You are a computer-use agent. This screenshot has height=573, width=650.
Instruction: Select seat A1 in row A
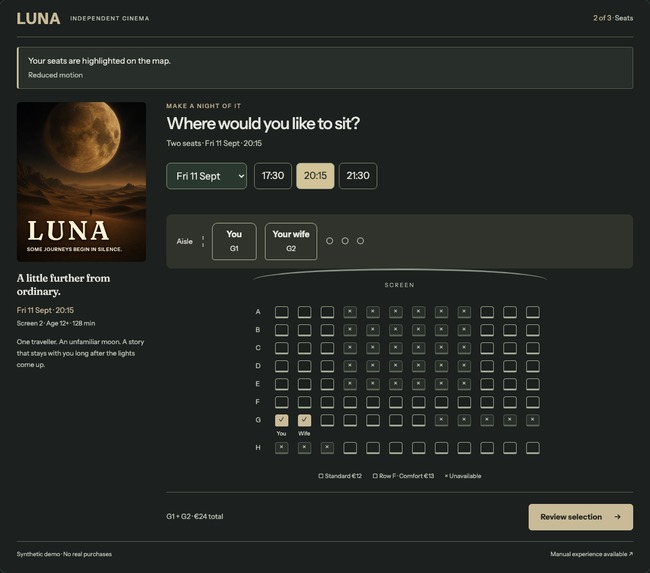point(281,312)
